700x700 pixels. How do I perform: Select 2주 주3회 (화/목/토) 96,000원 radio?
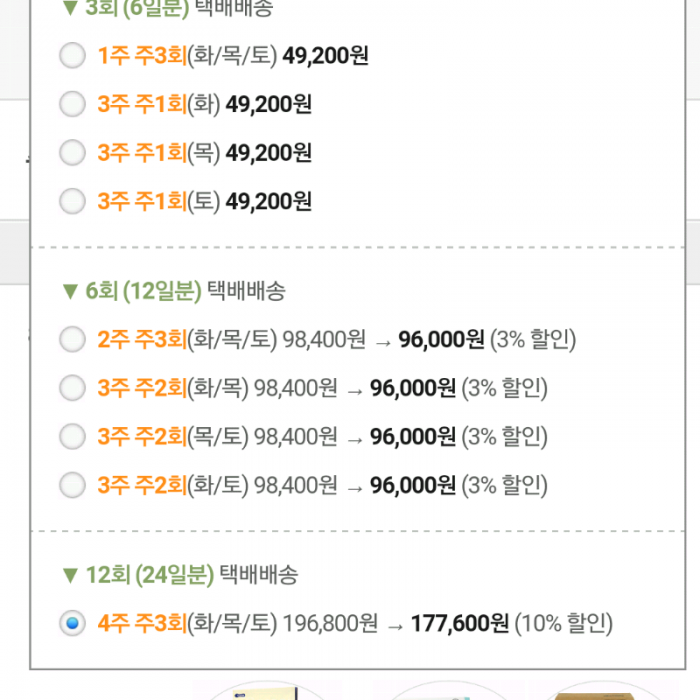point(73,340)
